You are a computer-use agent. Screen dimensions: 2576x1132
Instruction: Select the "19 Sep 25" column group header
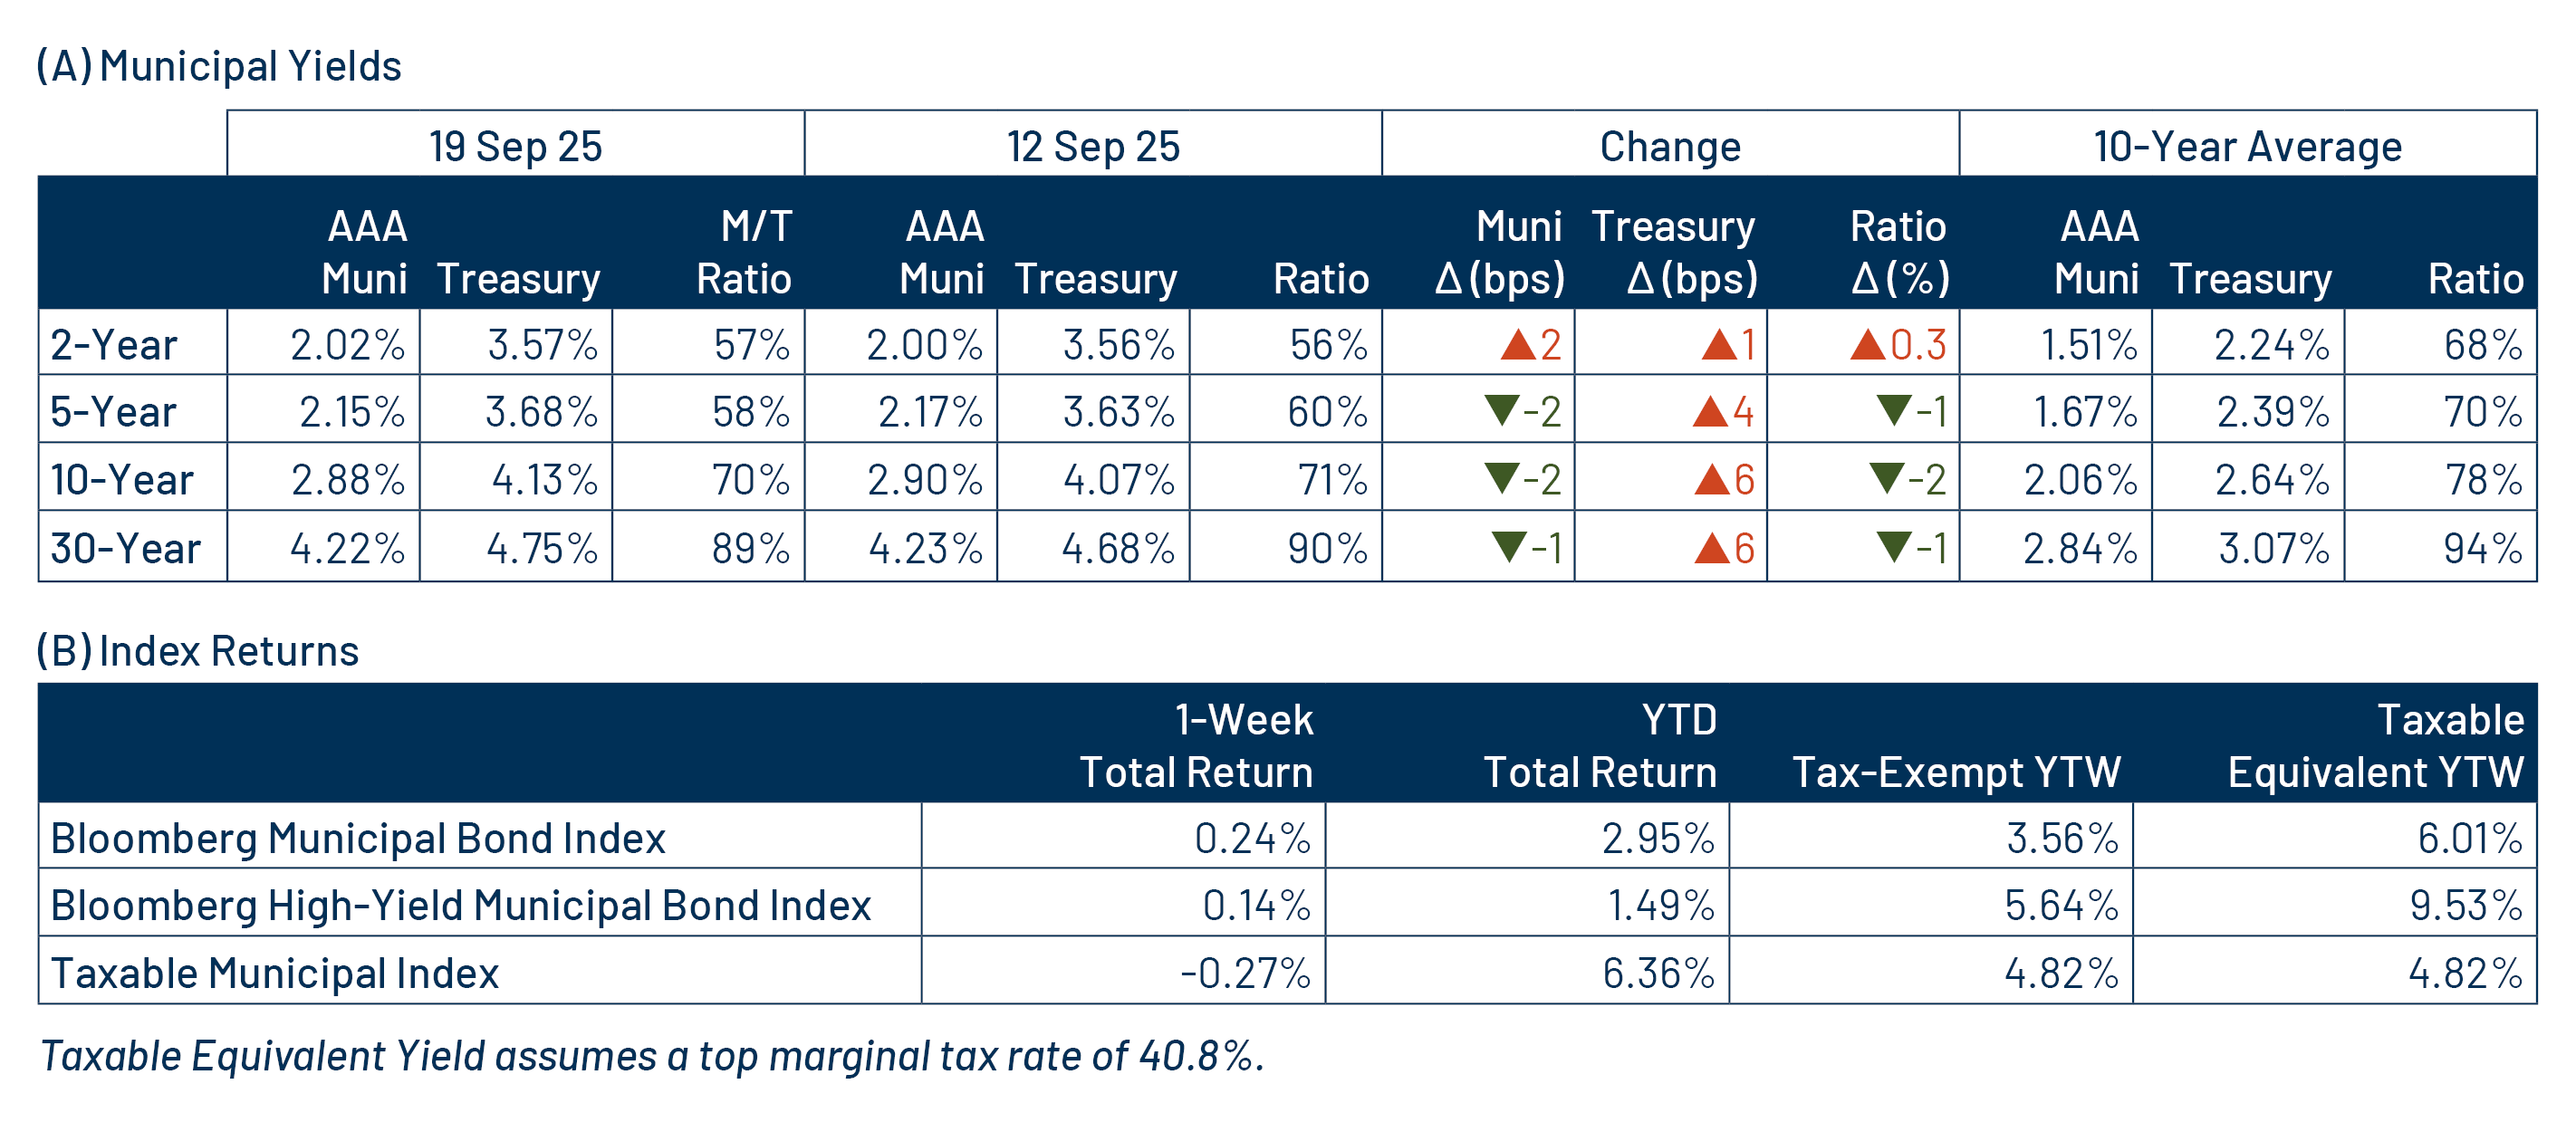coord(515,146)
